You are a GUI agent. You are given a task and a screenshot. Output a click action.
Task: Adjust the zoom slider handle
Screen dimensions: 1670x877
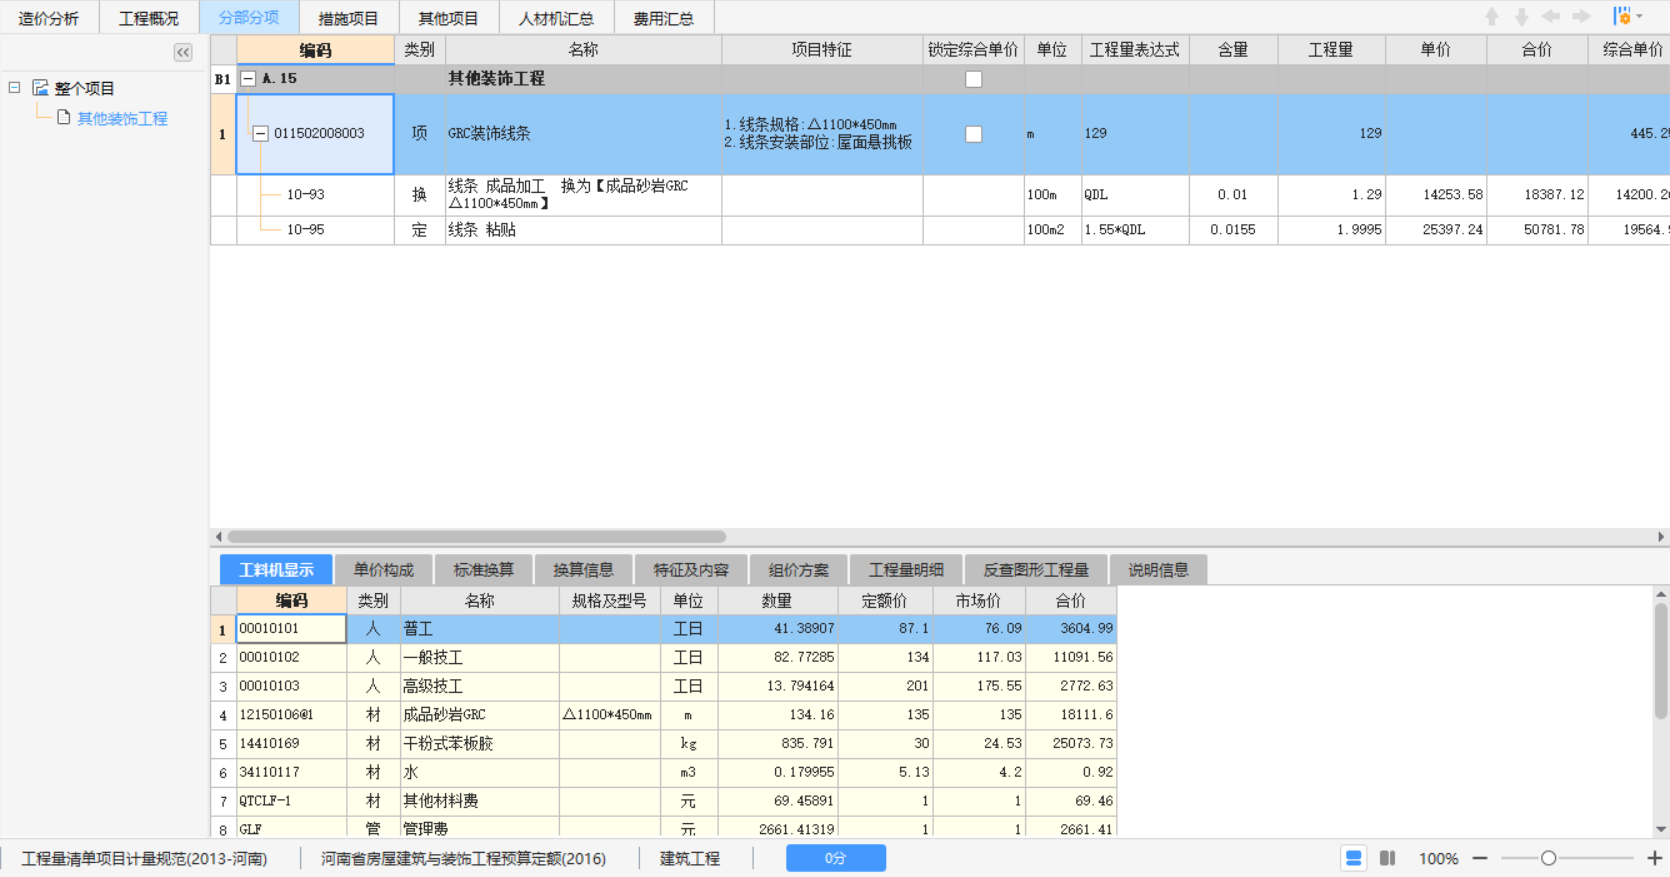1548,858
